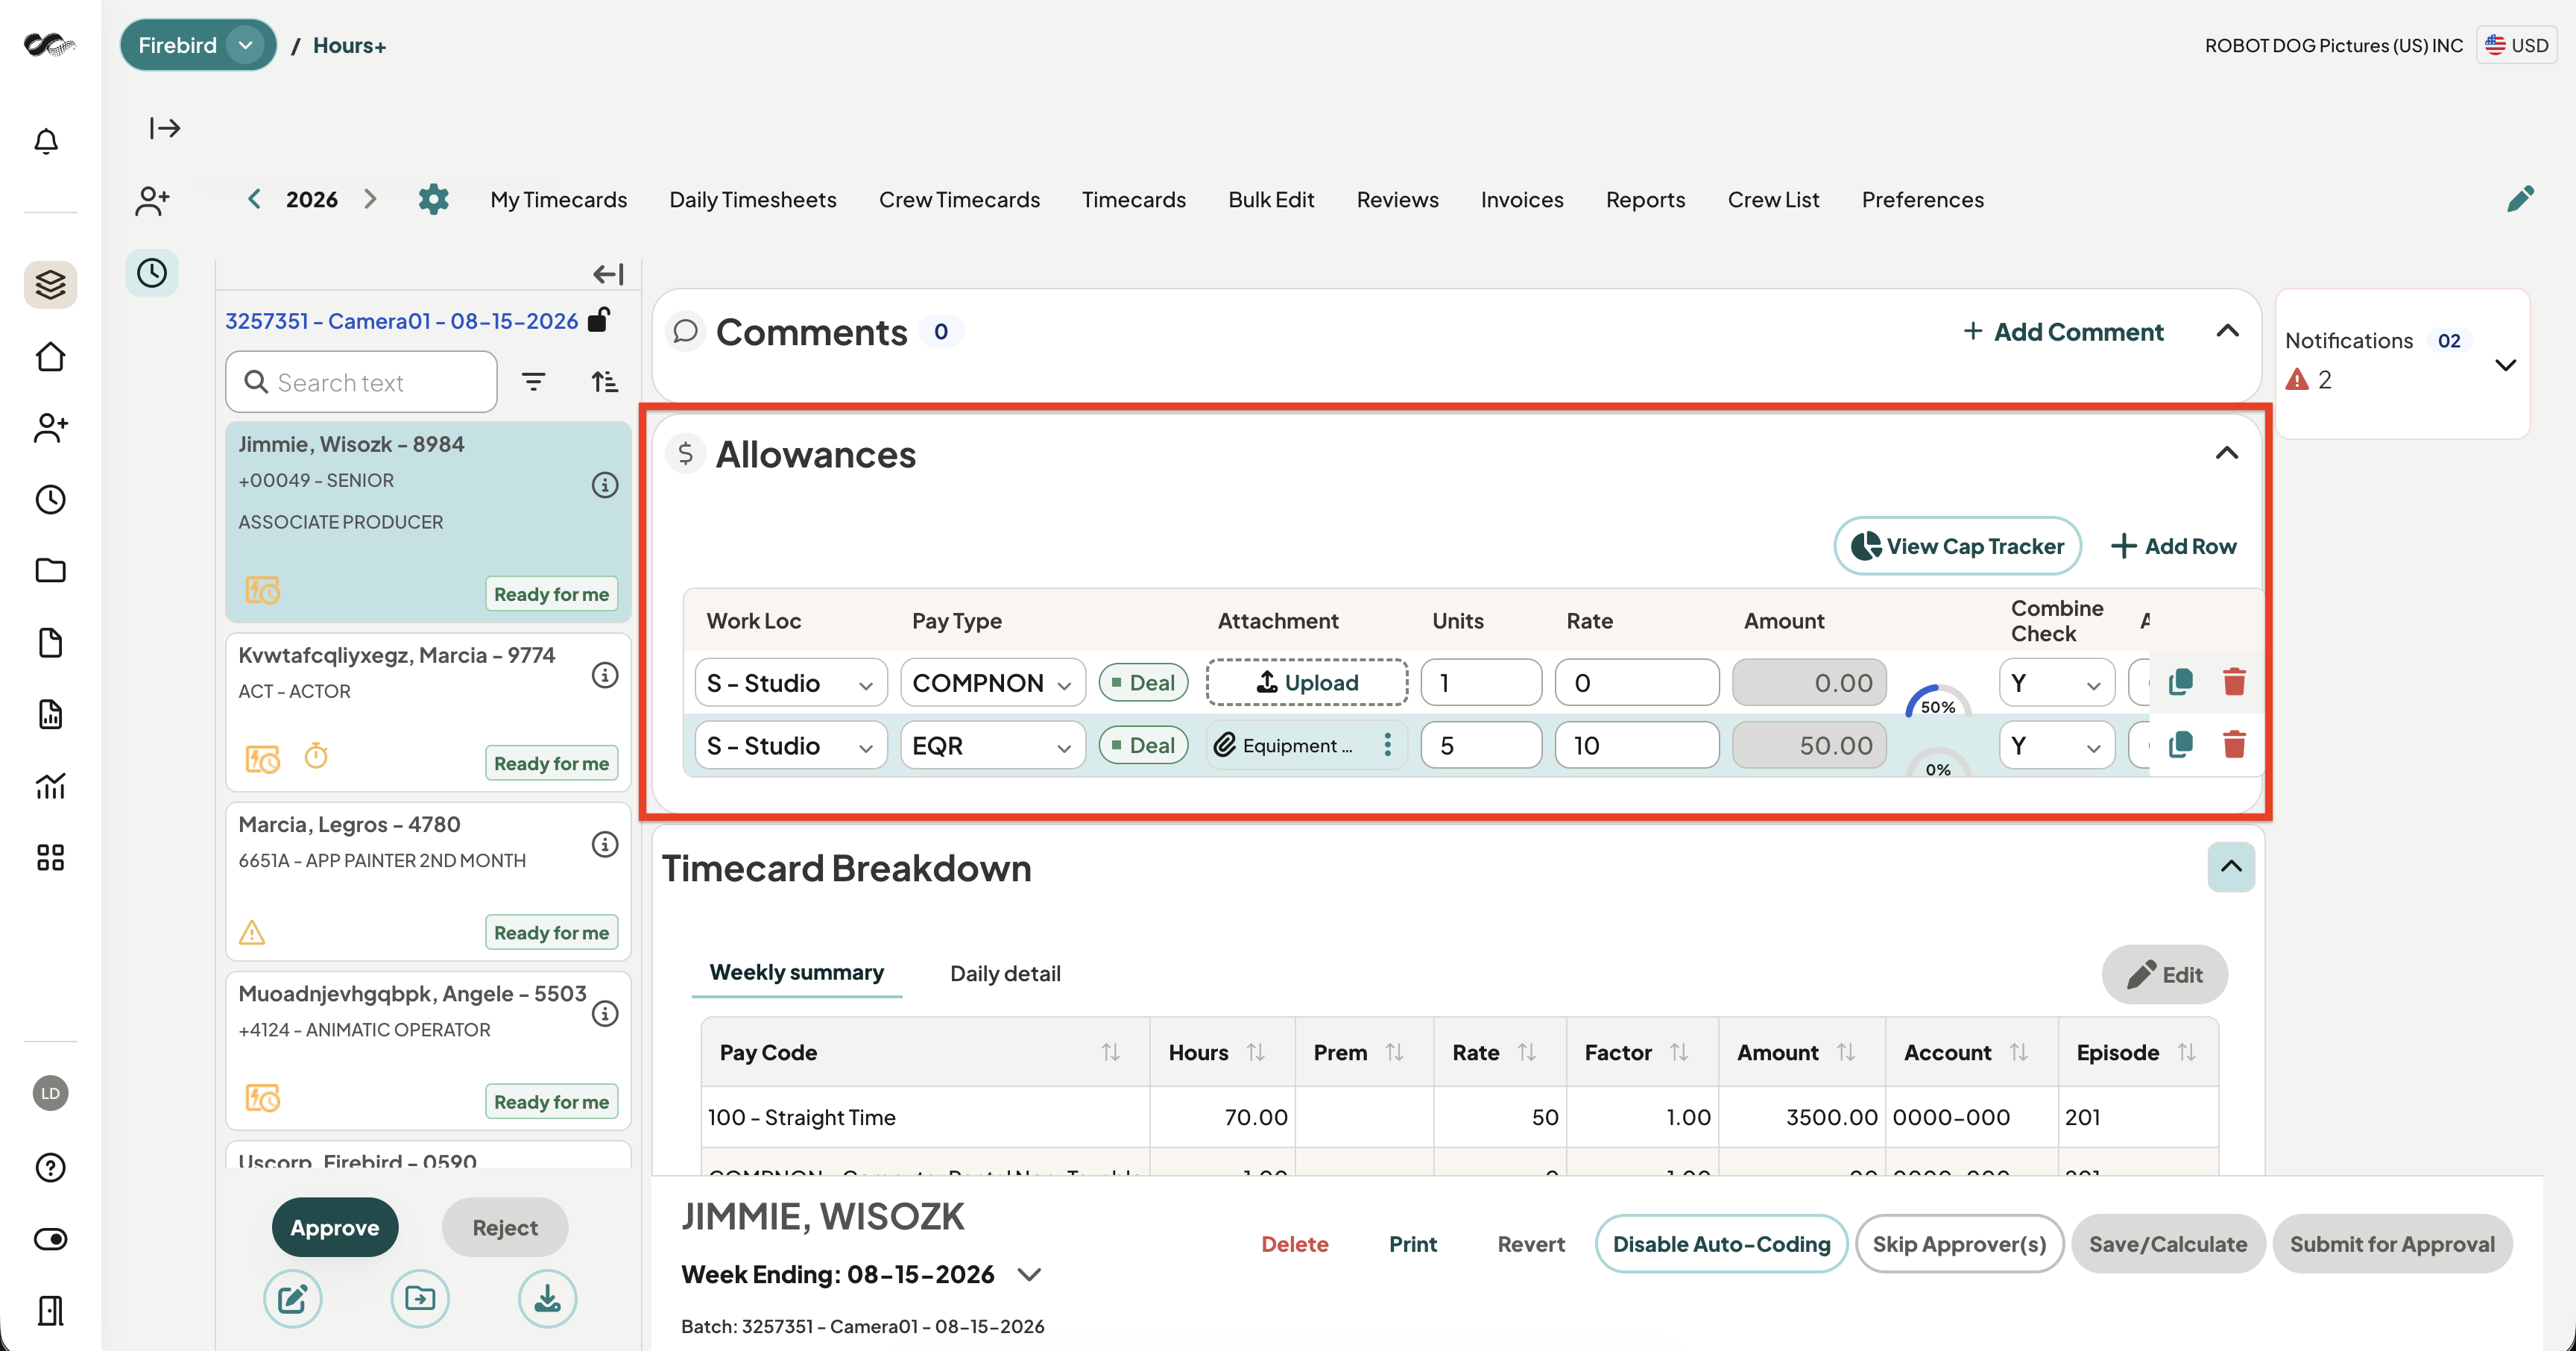Image resolution: width=2576 pixels, height=1351 pixels.
Task: Click the 0% cap progress gauge
Action: [x=1937, y=763]
